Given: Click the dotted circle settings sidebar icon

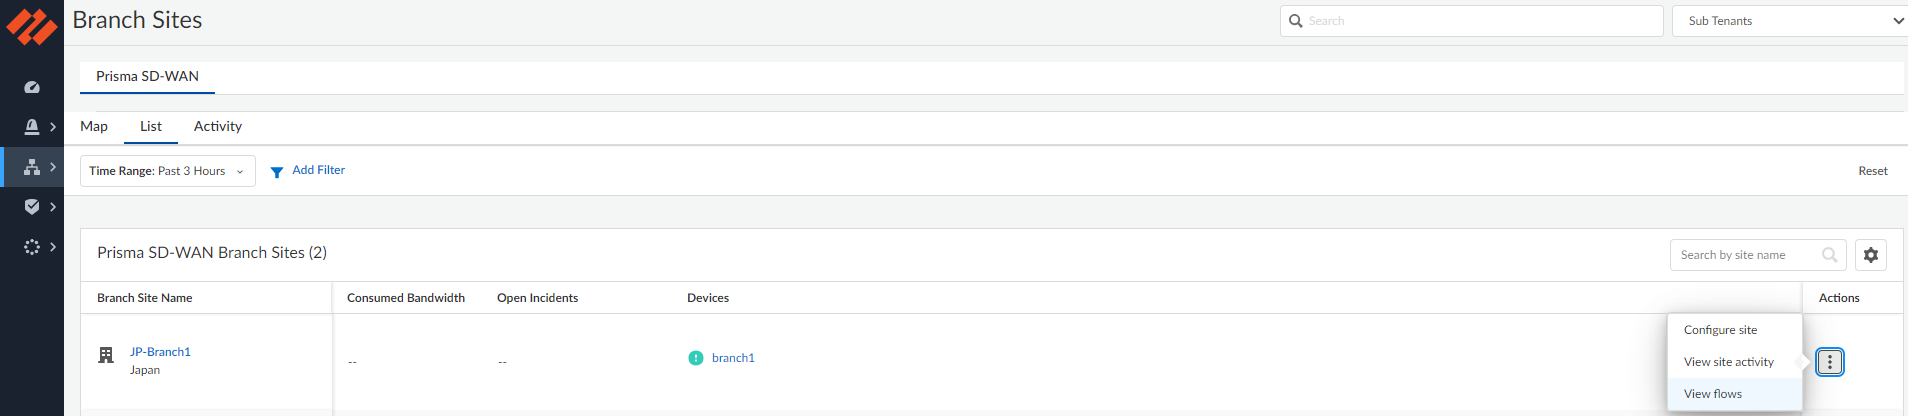Looking at the screenshot, I should tap(32, 246).
